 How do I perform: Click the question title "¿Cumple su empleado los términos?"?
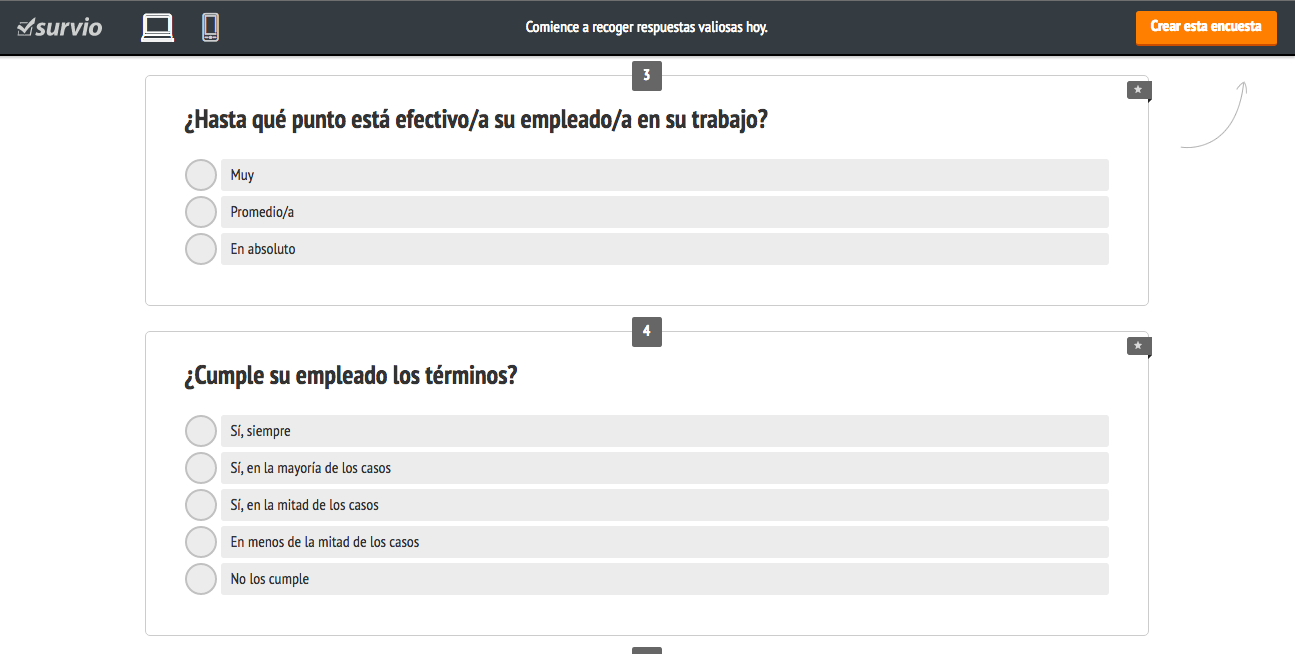[351, 376]
